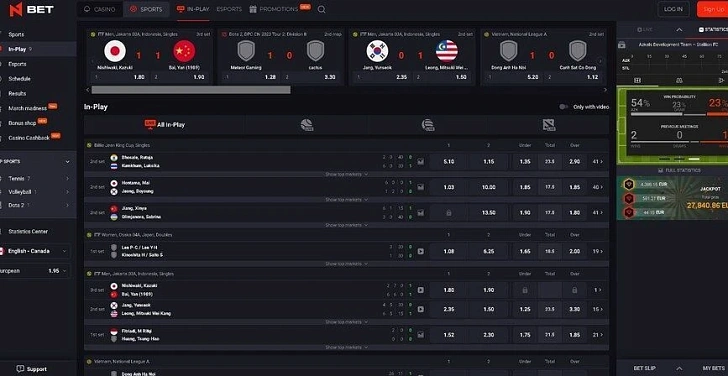Open the search magnifier icon
Viewport: 728px width, 376px height.
321,9
